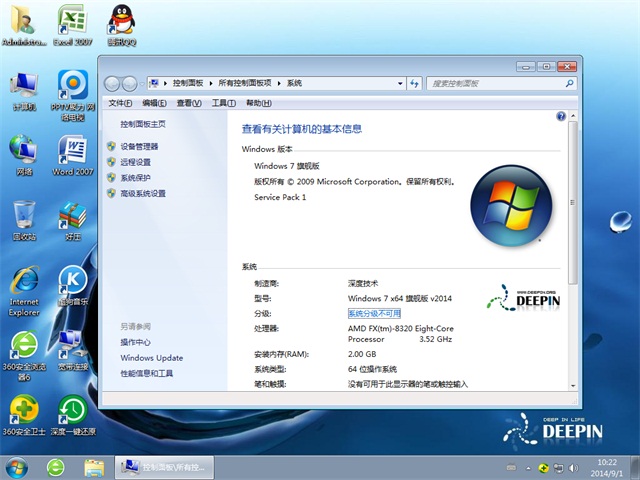Open the Excel 2007 desktop shortcut
The width and height of the screenshot is (640, 480).
tap(71, 25)
